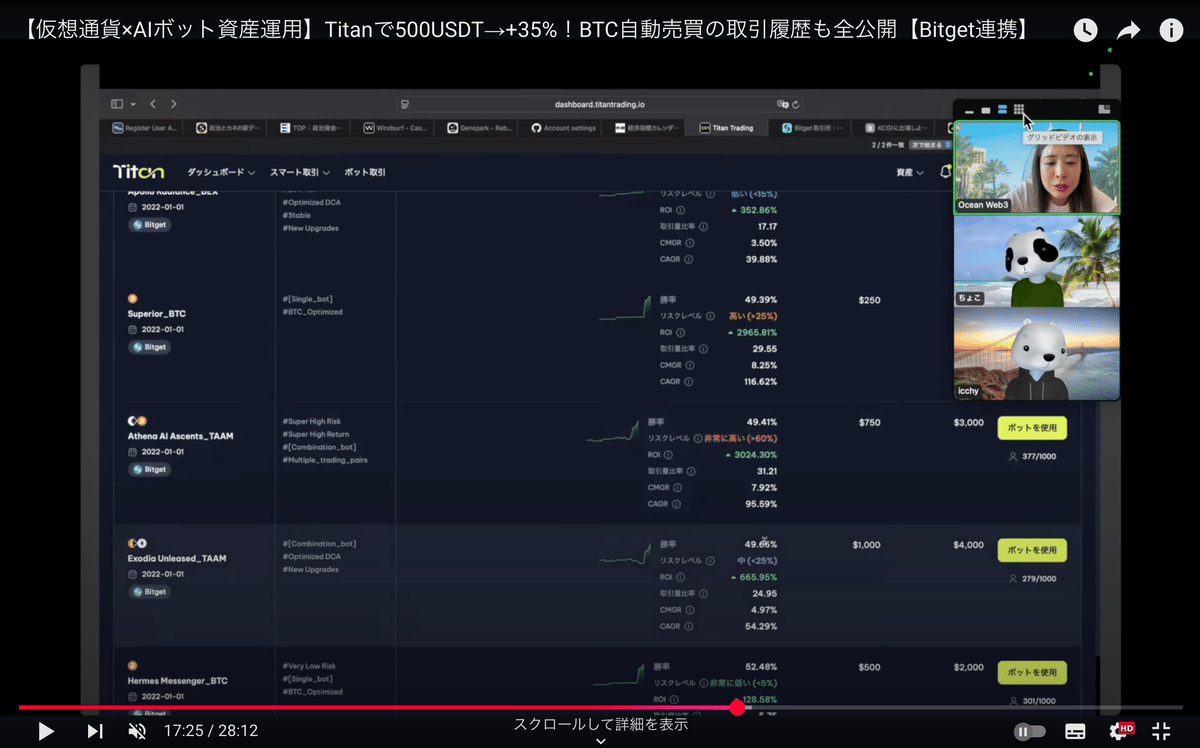Open the 資産 dropdown menu
Image resolution: width=1200 pixels, height=748 pixels.
(910, 171)
